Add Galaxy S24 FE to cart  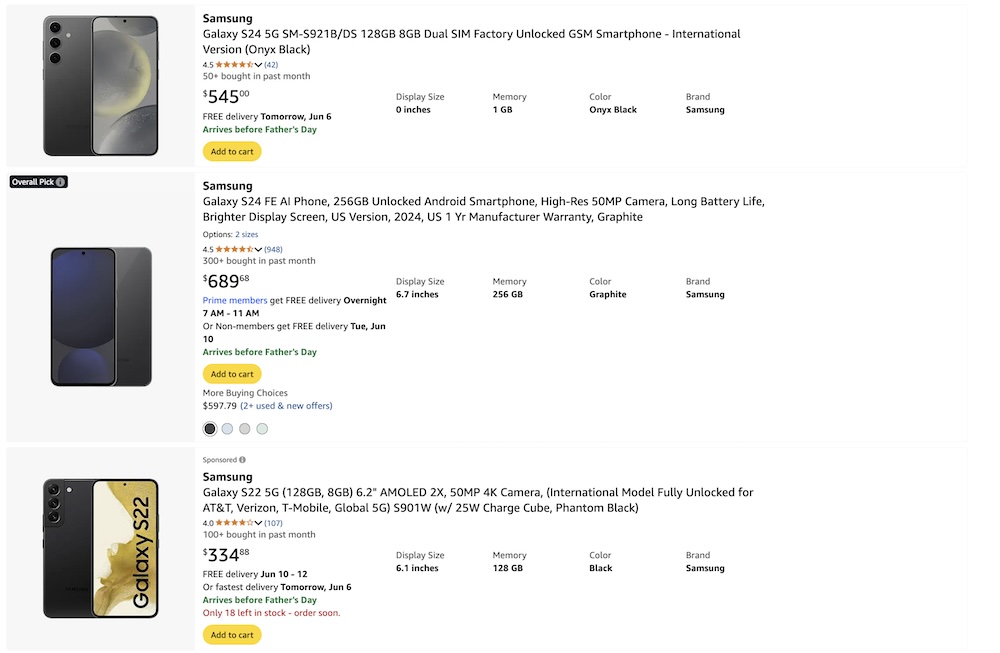[x=232, y=374]
